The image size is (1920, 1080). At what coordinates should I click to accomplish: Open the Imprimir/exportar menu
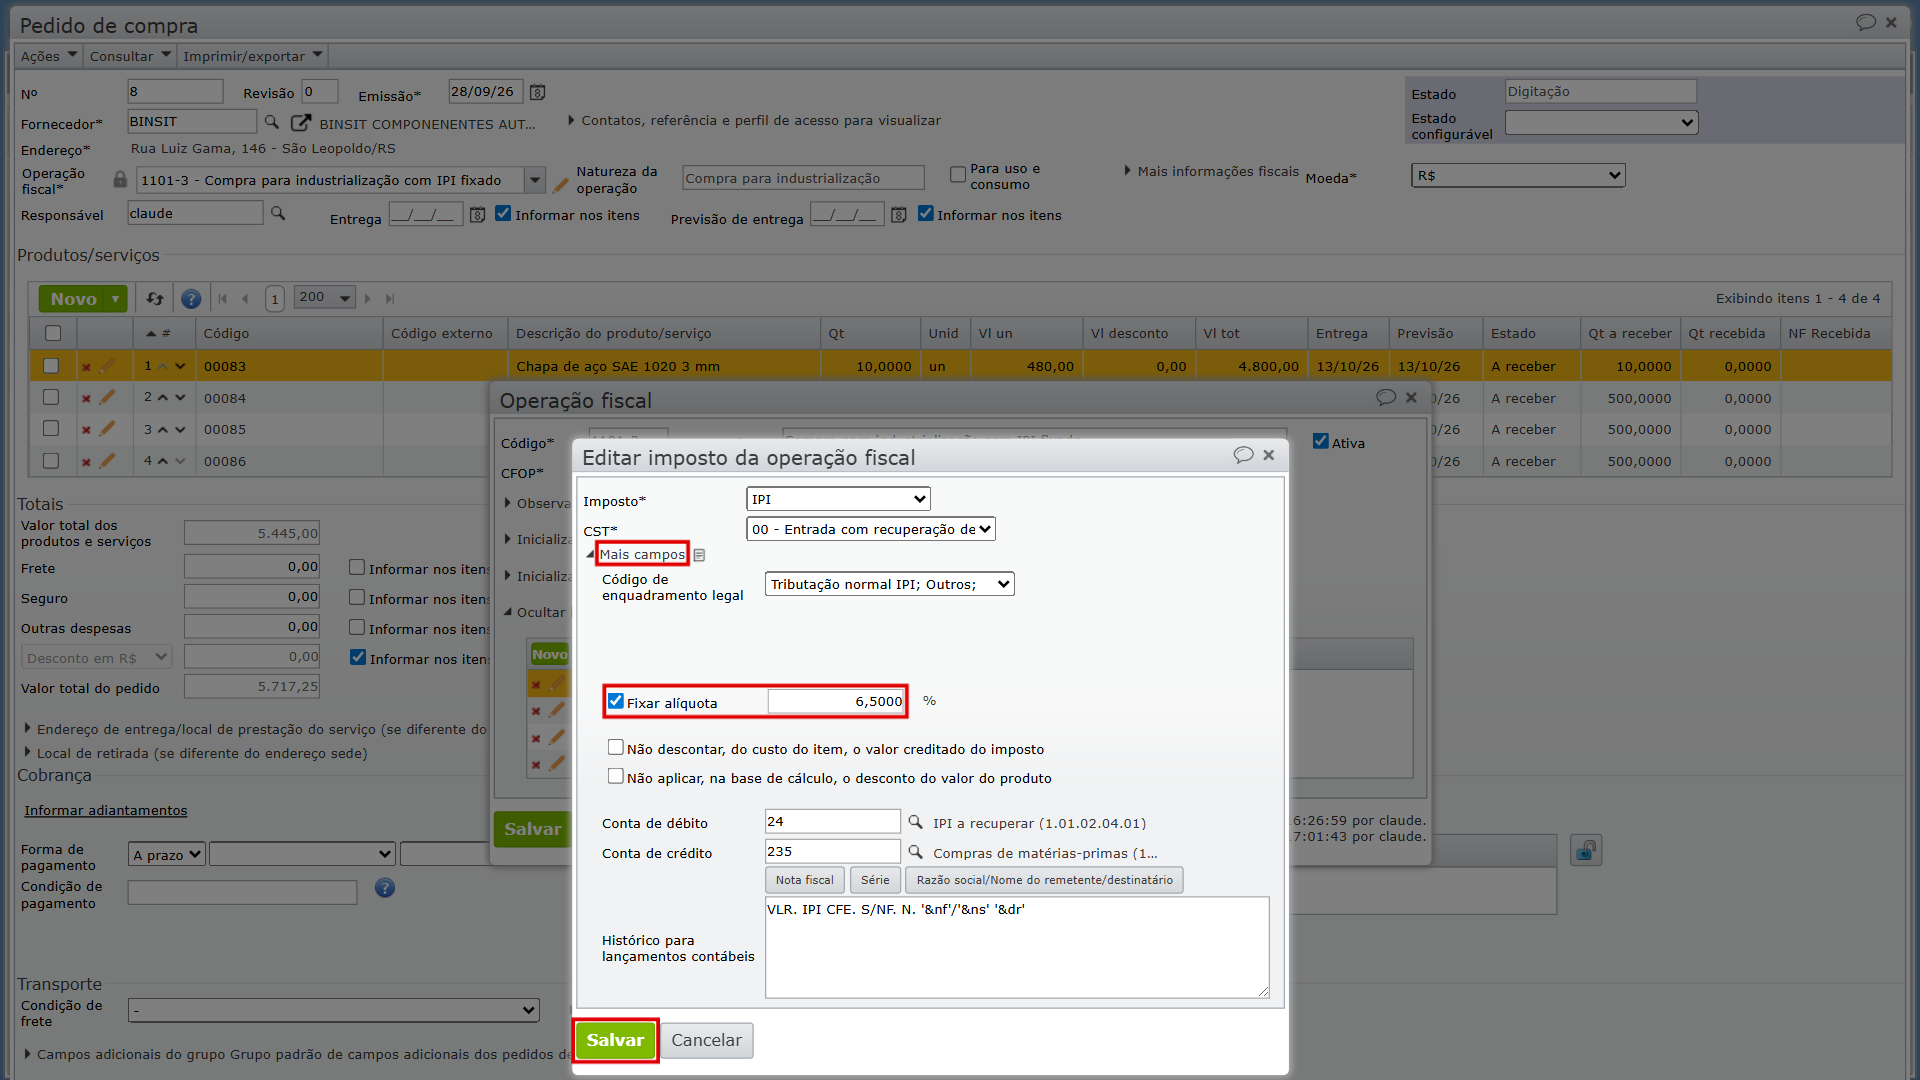click(252, 56)
